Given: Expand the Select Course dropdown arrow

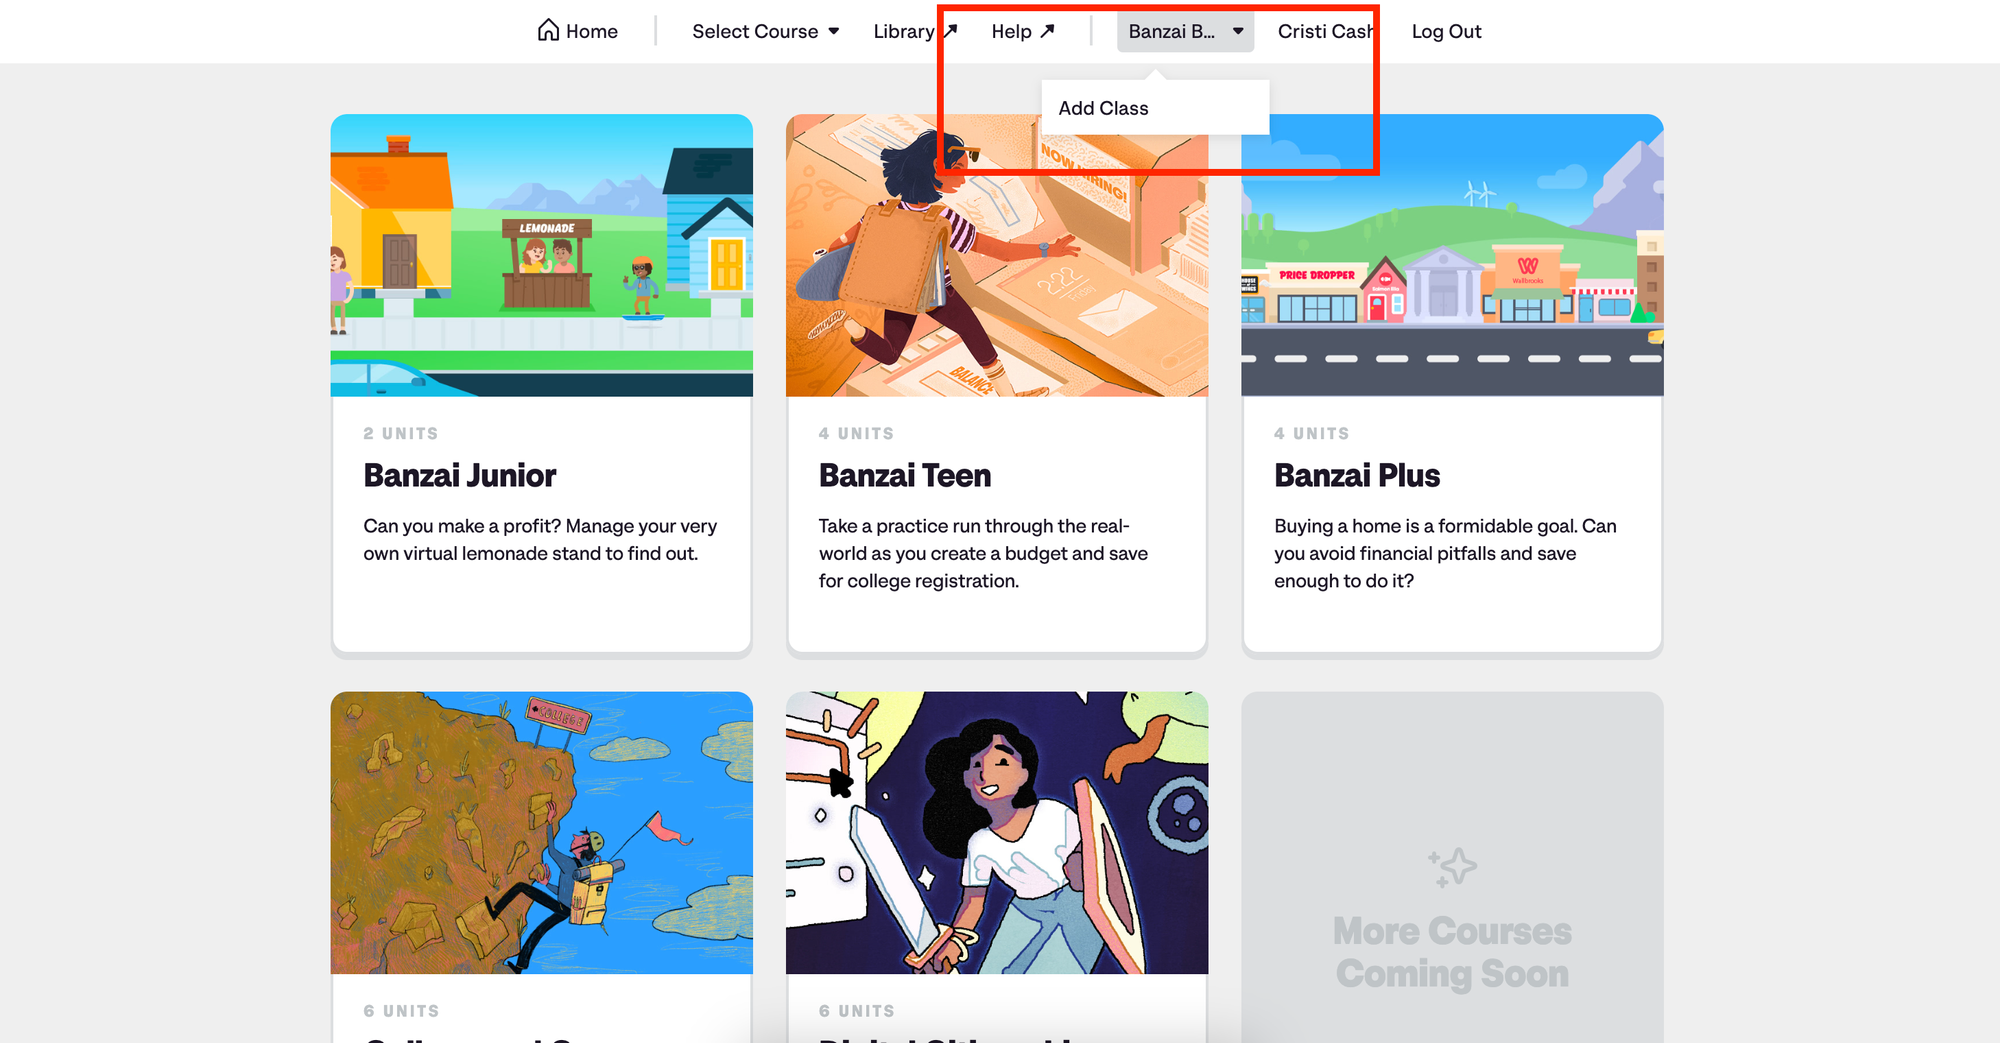Looking at the screenshot, I should coord(834,31).
